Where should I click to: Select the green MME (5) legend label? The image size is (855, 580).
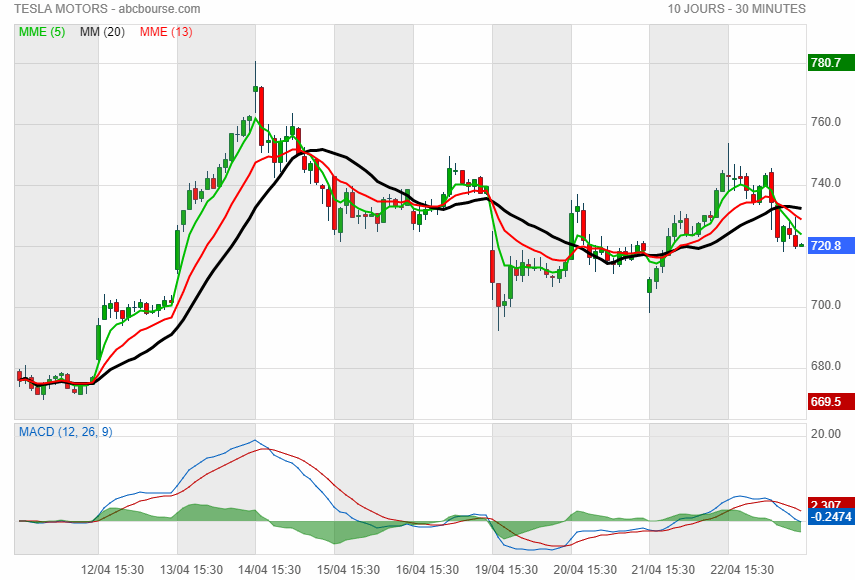(42, 32)
